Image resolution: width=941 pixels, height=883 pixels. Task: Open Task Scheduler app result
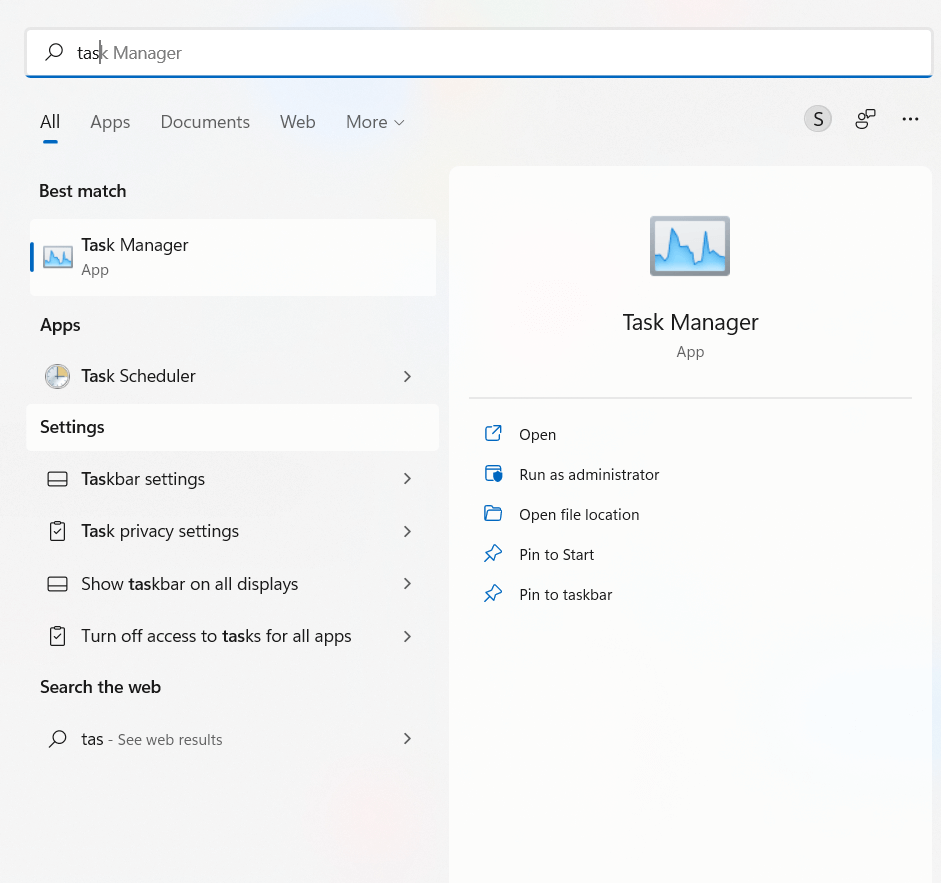(x=233, y=376)
